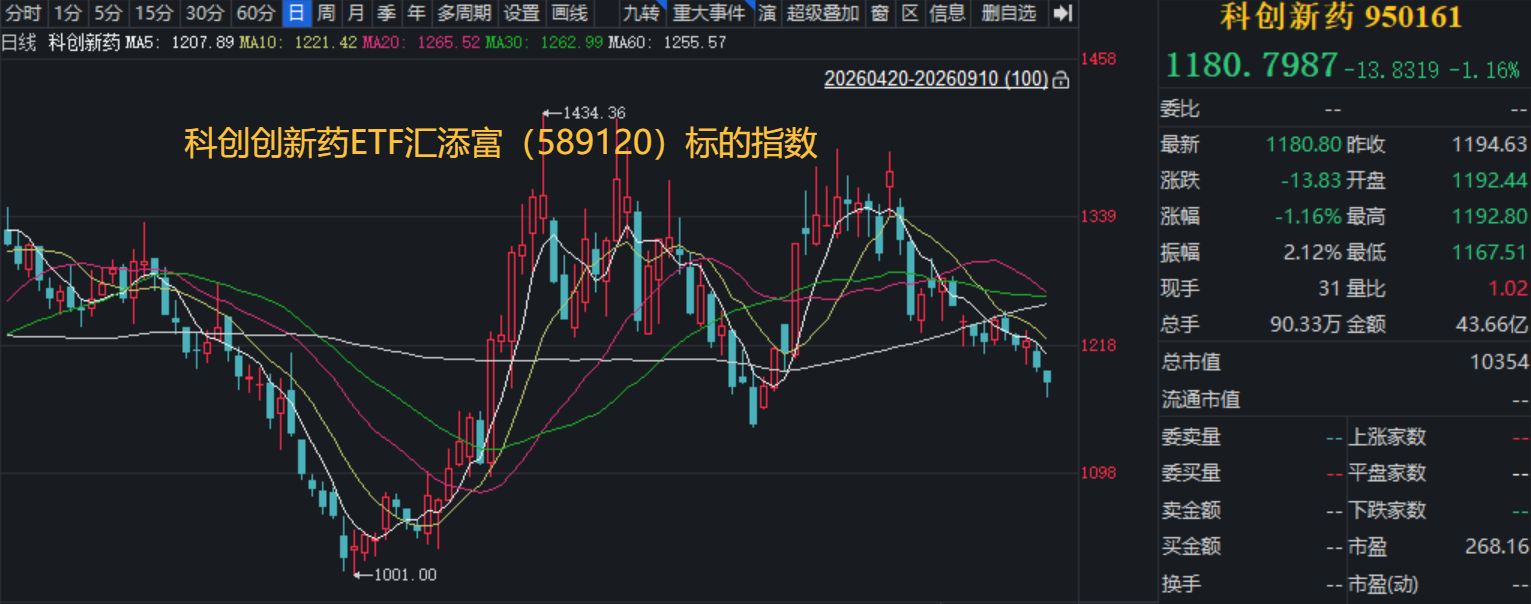Select the 5分 period tab
Viewport: 1531px width, 604px height.
(x=108, y=14)
